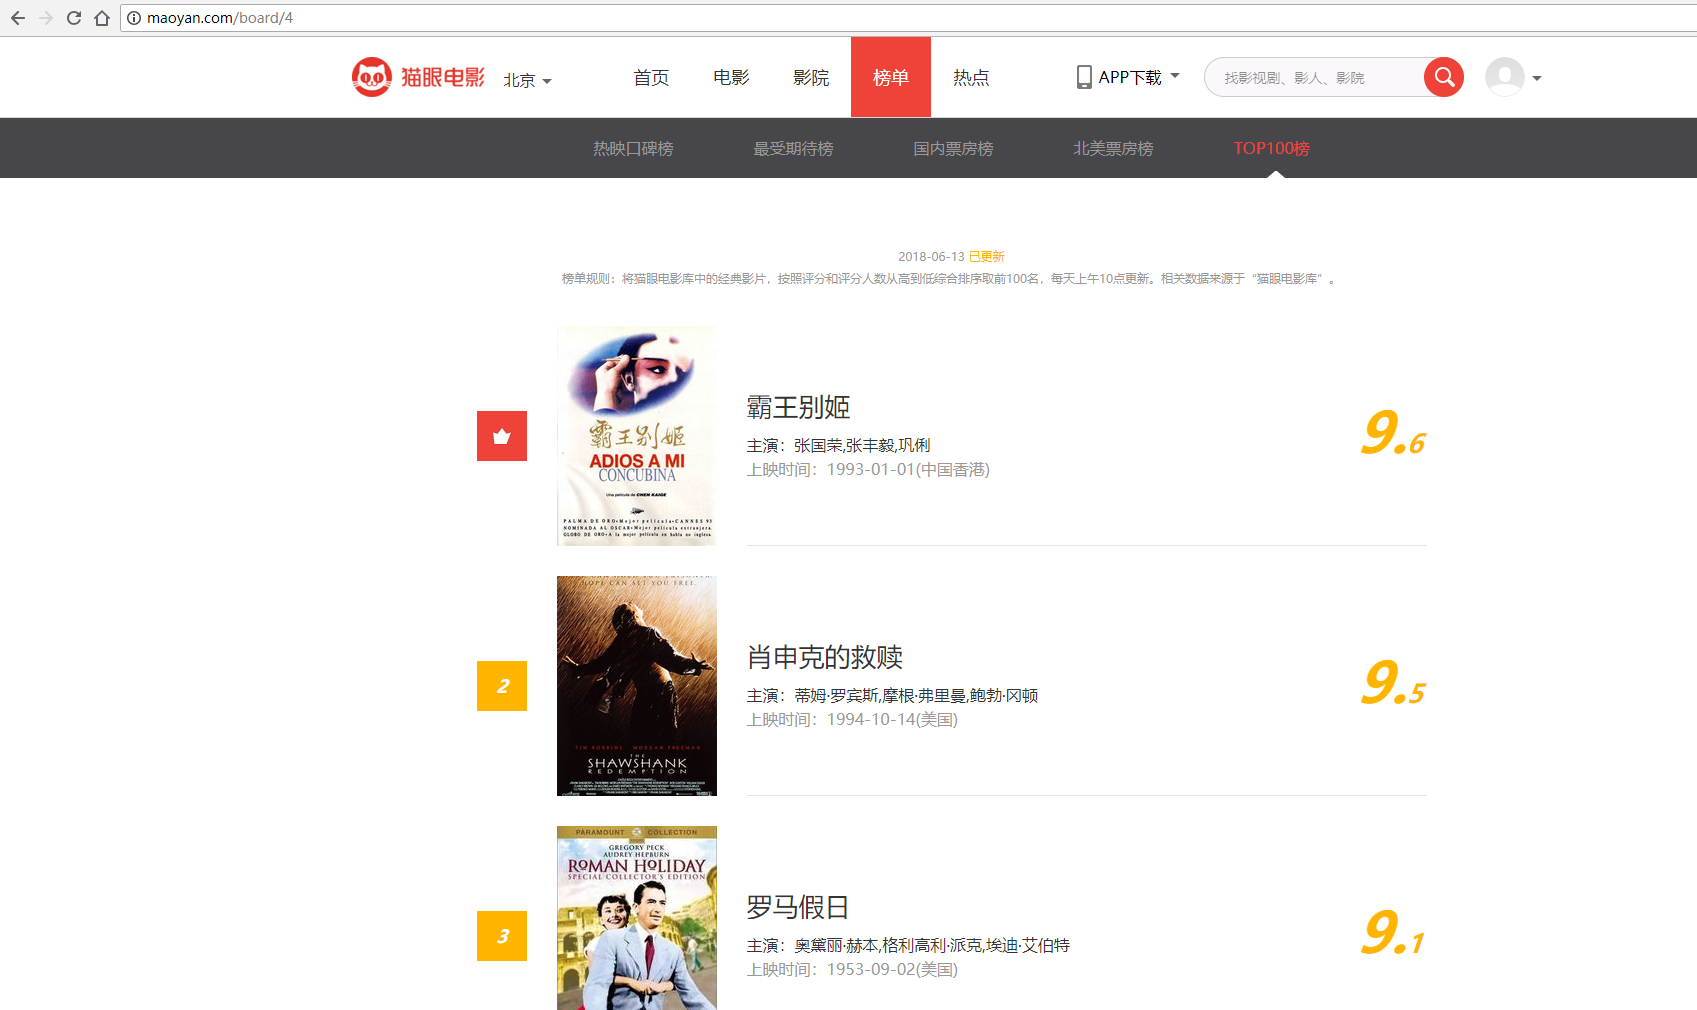Click 上映时间：1994-10-14(美国) text
The height and width of the screenshot is (1010, 1697).
coord(852,720)
